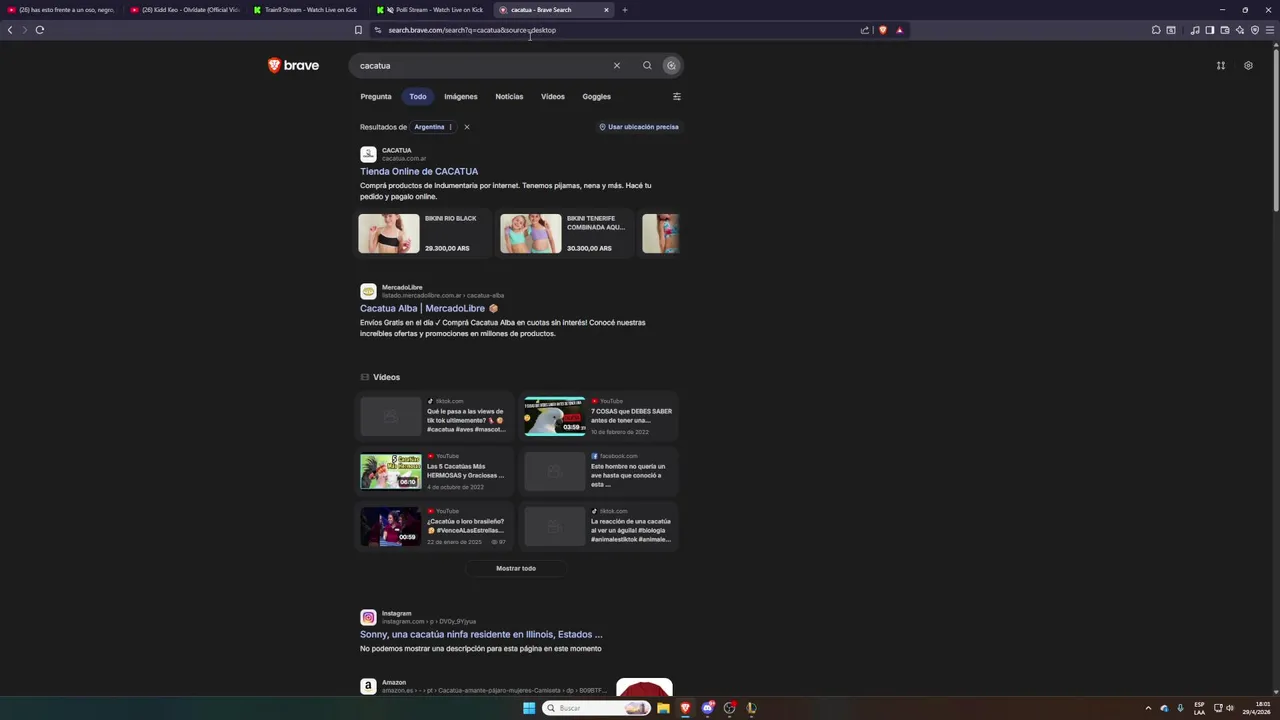Click Usar ubicación precisa
The height and width of the screenshot is (720, 1280).
click(x=638, y=127)
